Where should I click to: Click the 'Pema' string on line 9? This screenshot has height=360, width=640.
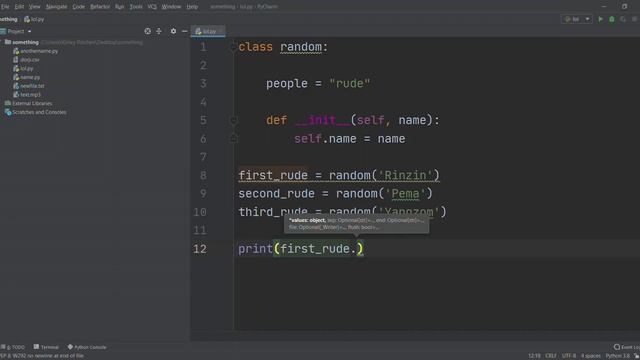(x=405, y=193)
